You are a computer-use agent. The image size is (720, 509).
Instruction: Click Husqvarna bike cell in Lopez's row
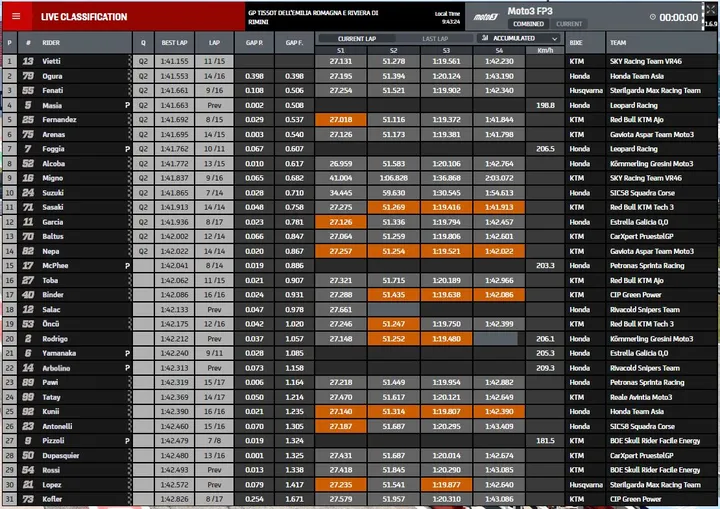pos(586,485)
